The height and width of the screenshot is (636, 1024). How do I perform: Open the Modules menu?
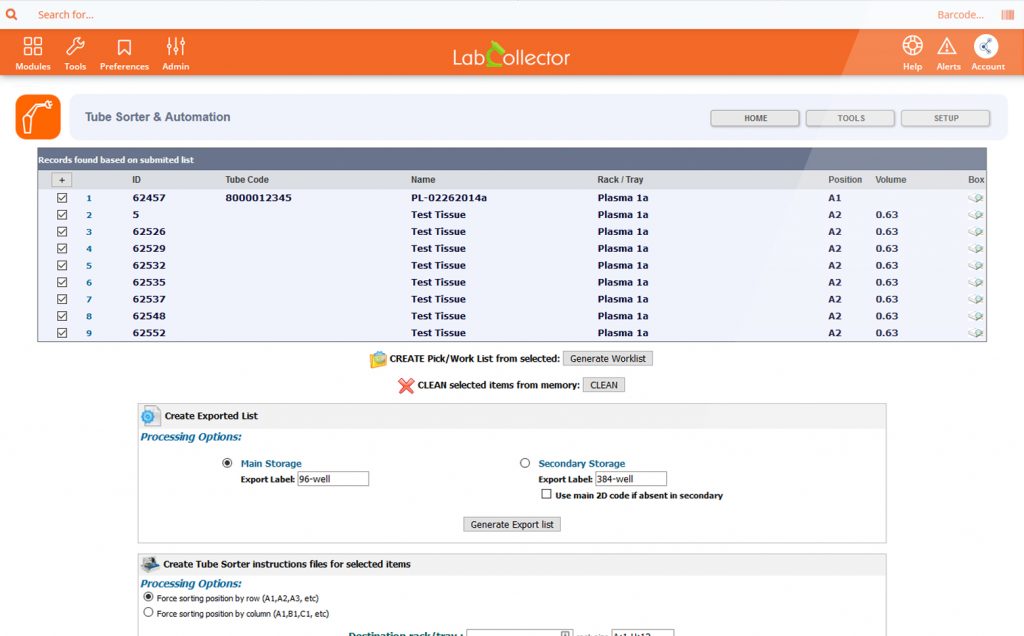pos(33,54)
